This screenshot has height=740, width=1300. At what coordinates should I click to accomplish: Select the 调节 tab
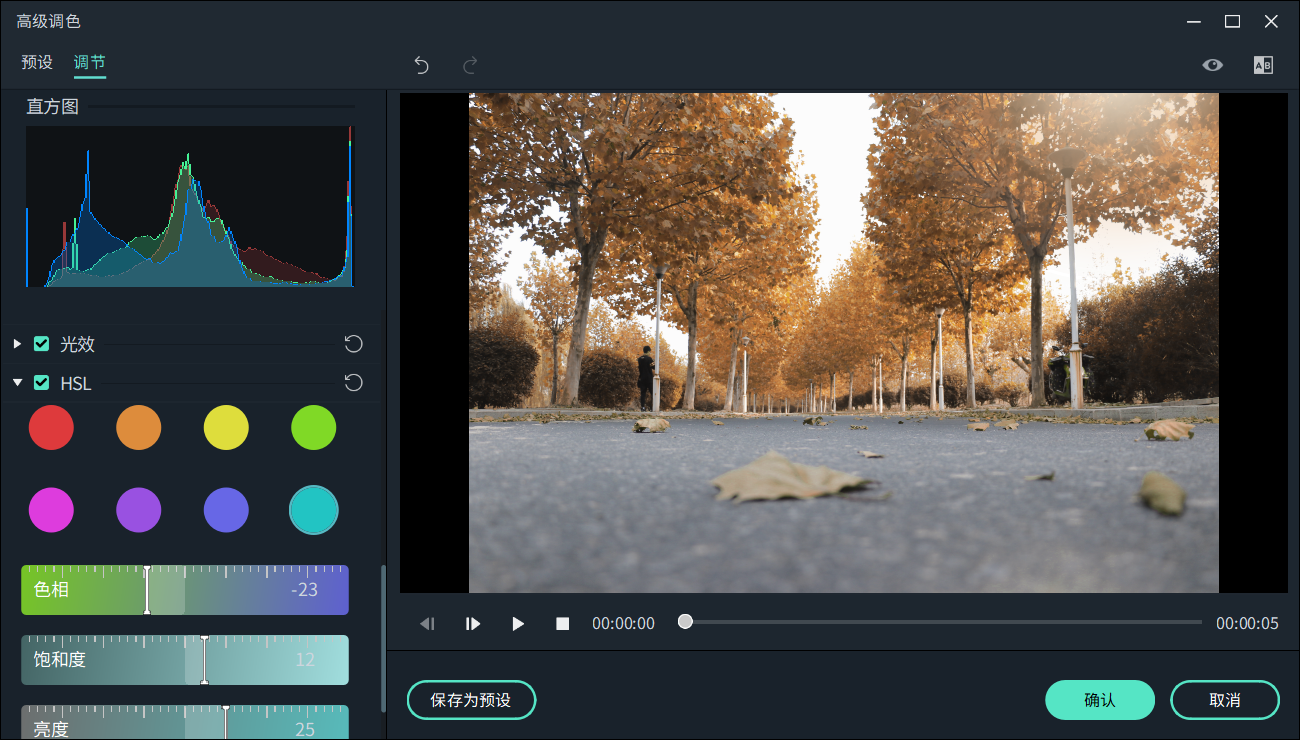tap(89, 62)
